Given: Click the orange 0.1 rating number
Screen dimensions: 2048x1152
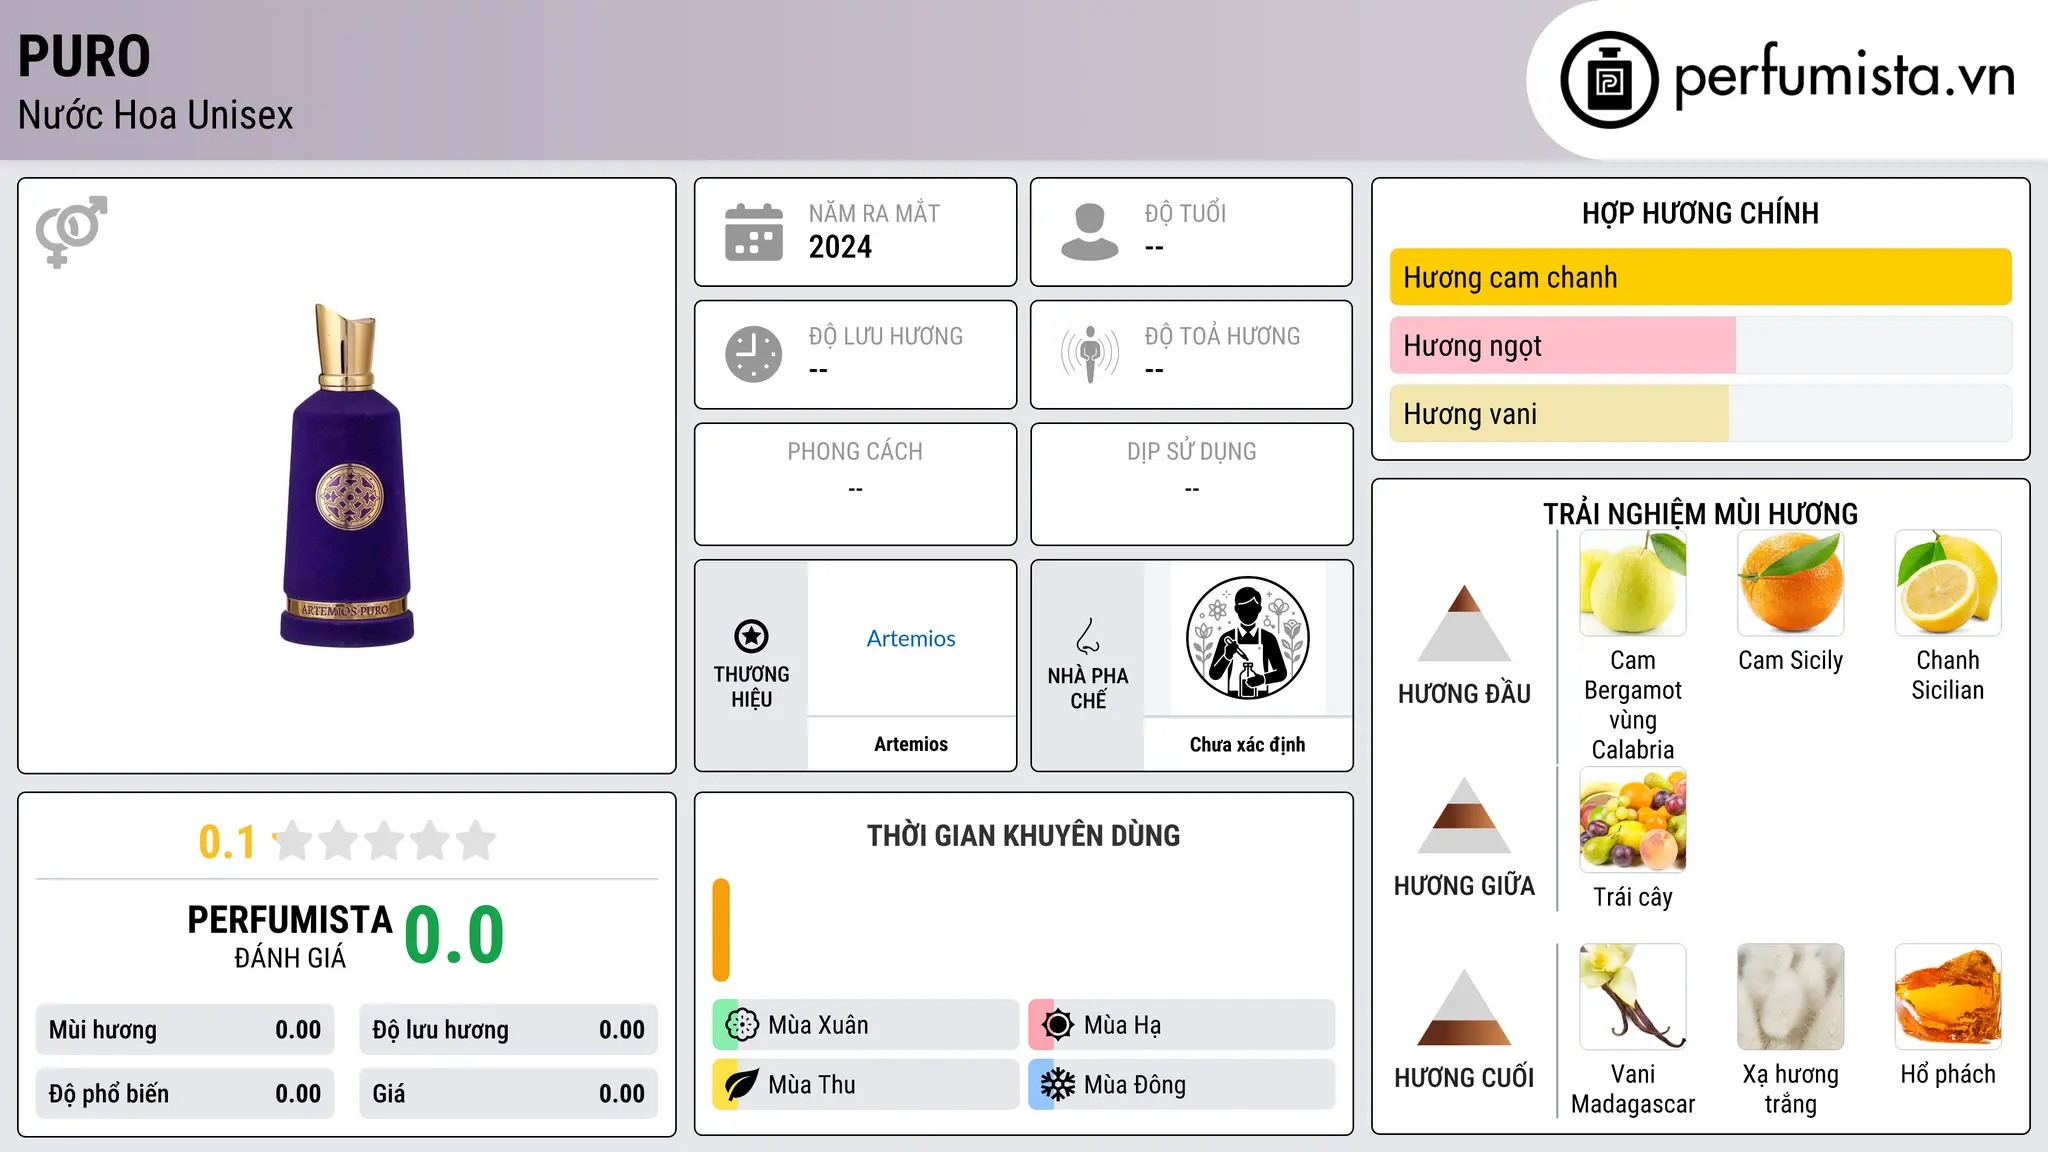Looking at the screenshot, I should tap(227, 842).
